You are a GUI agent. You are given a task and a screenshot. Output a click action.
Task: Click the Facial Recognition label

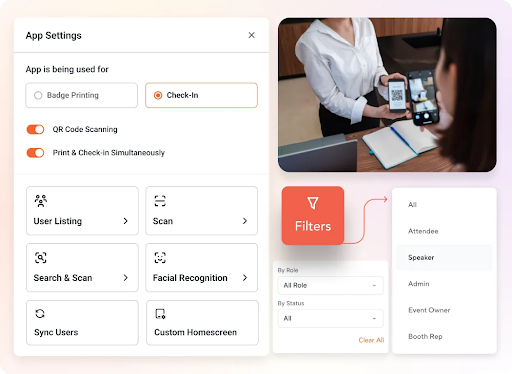(x=190, y=278)
